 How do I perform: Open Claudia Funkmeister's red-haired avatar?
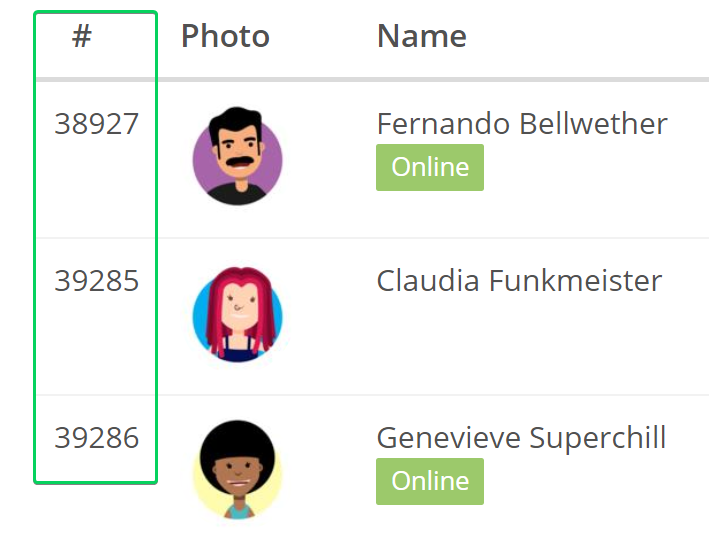click(237, 314)
